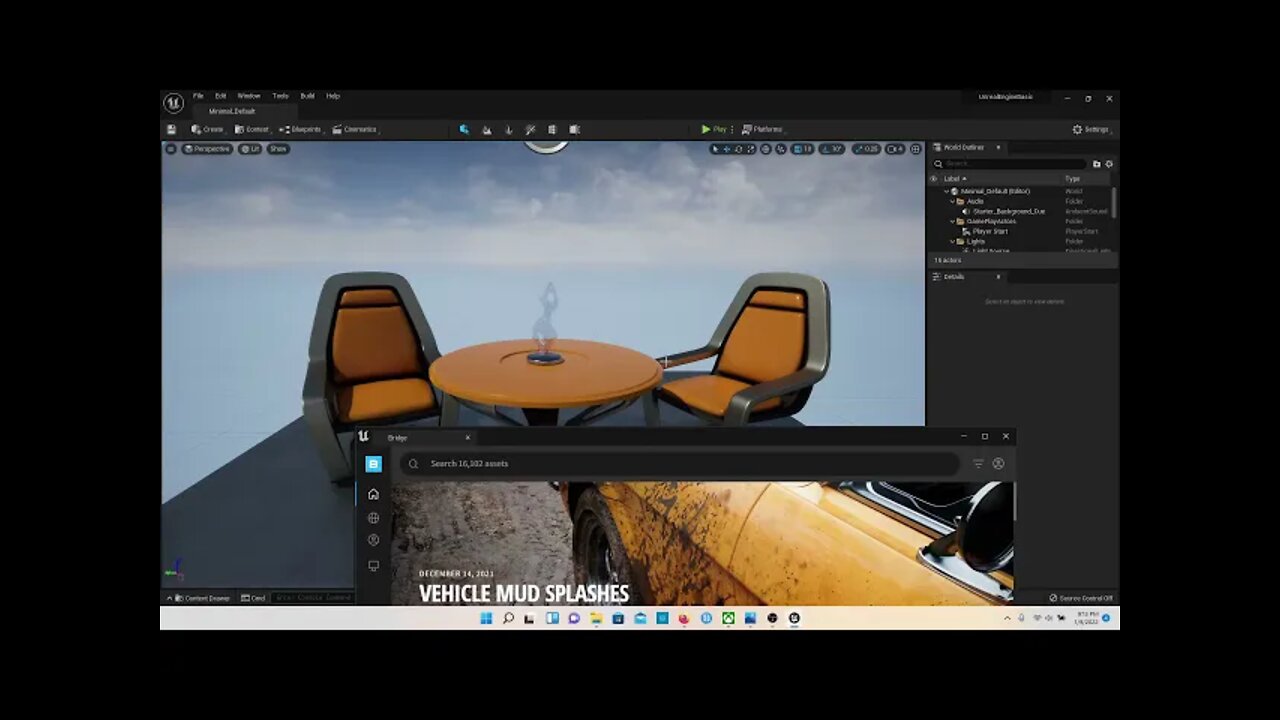Open the editor Settings dropdown
The height and width of the screenshot is (720, 1280).
coord(1091,129)
